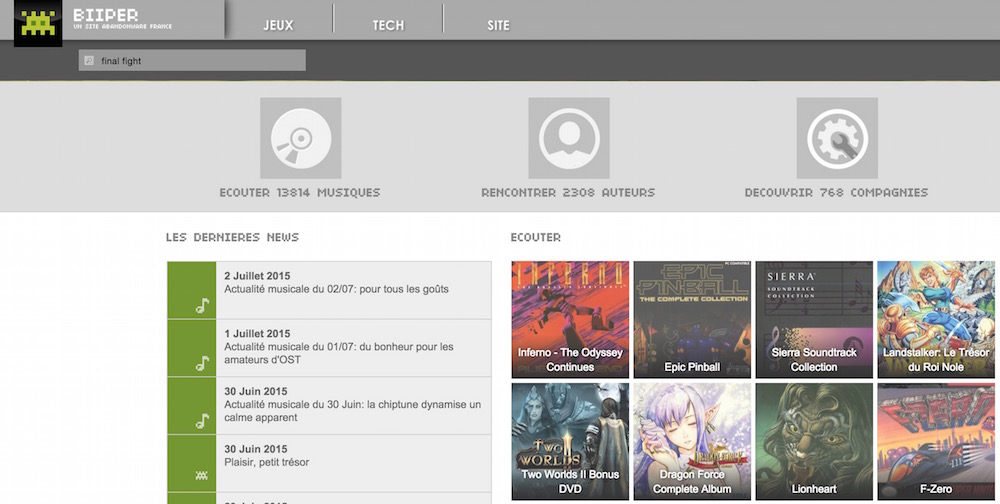
Task: Open the Rencontrer 2308 auteurs link
Action: click(x=568, y=192)
